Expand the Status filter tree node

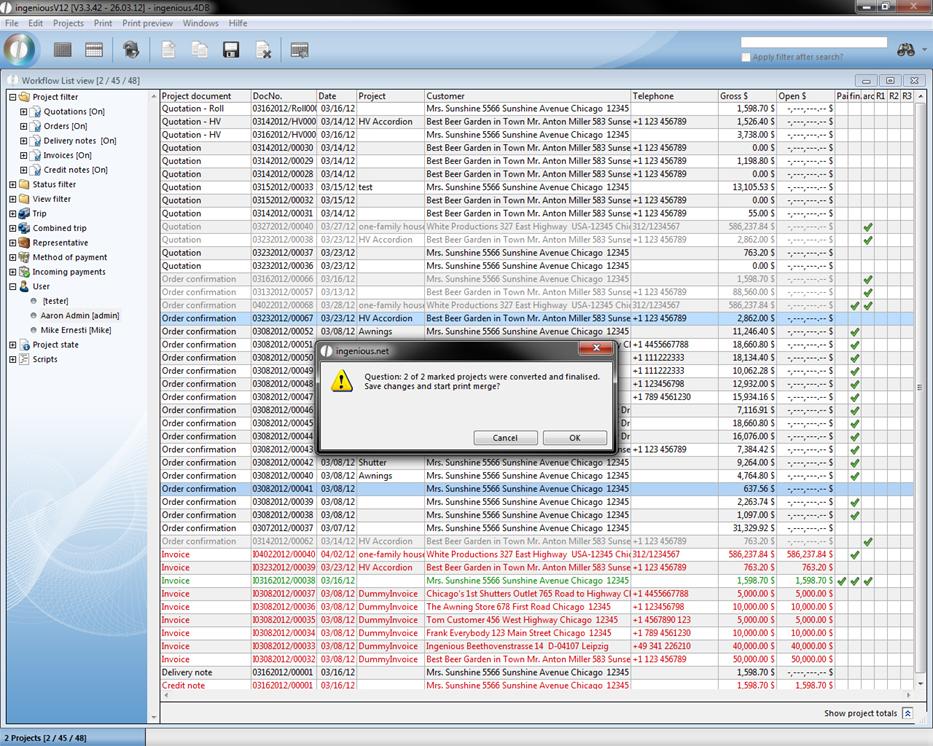point(13,184)
